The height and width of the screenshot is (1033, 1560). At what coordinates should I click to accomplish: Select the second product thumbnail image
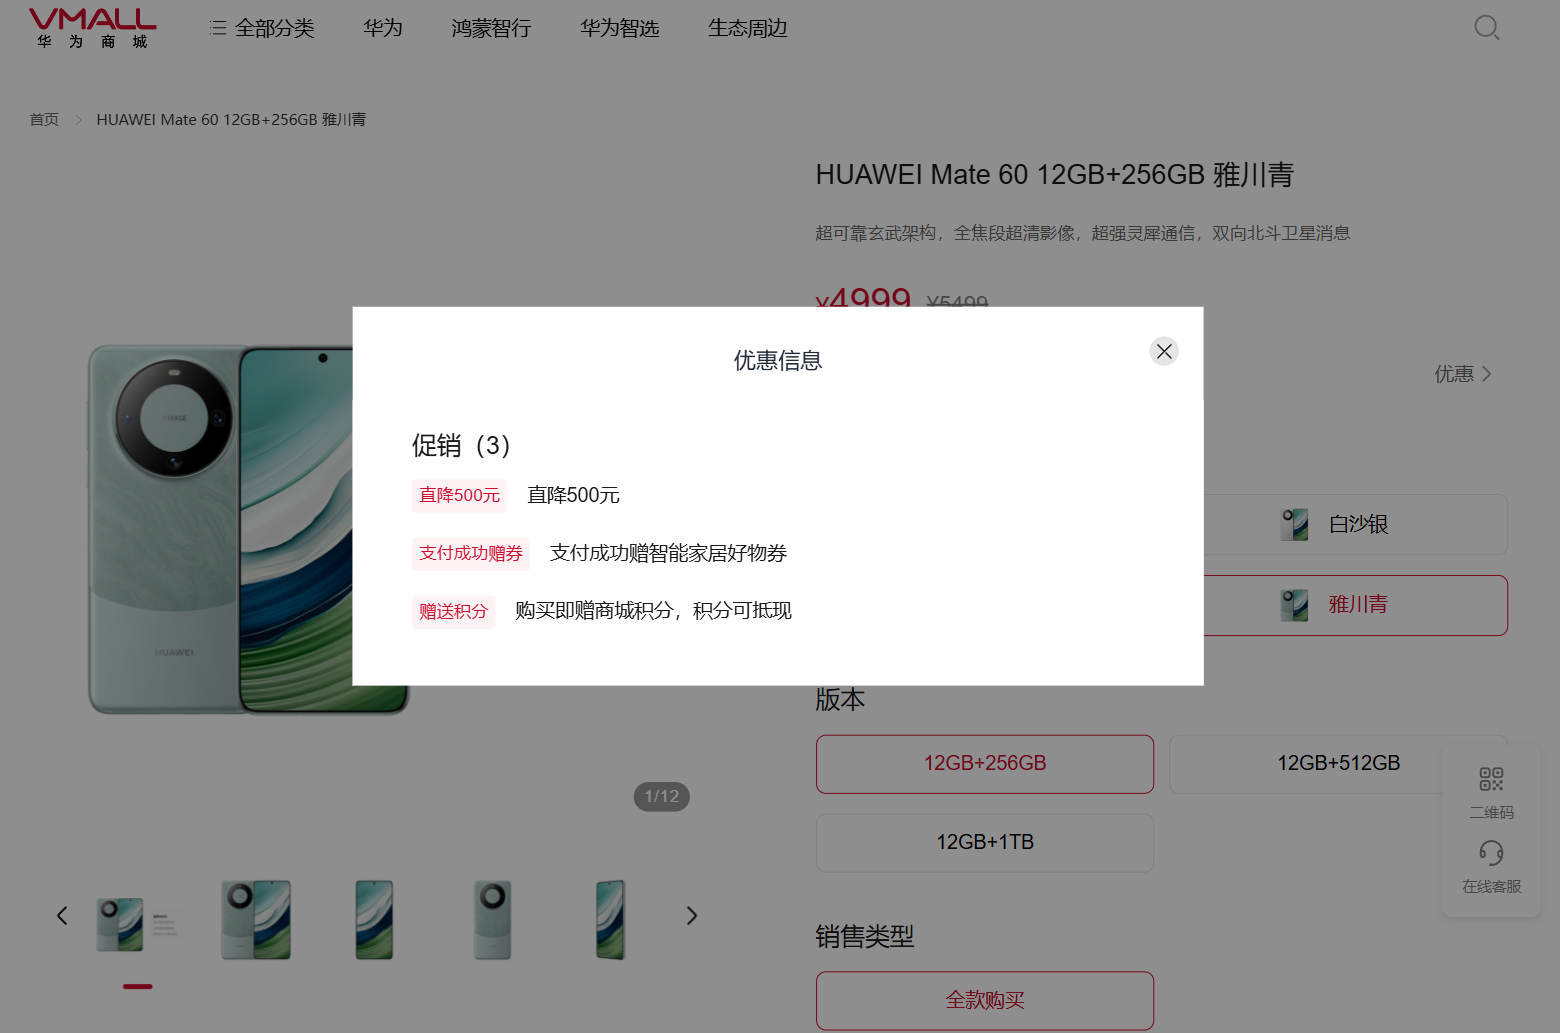(x=256, y=920)
